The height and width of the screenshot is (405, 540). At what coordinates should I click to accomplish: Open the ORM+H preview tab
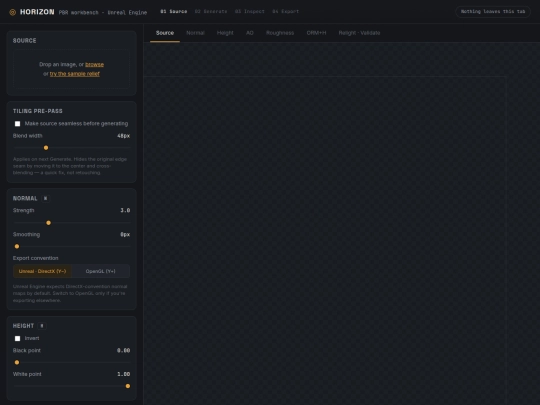(x=316, y=33)
